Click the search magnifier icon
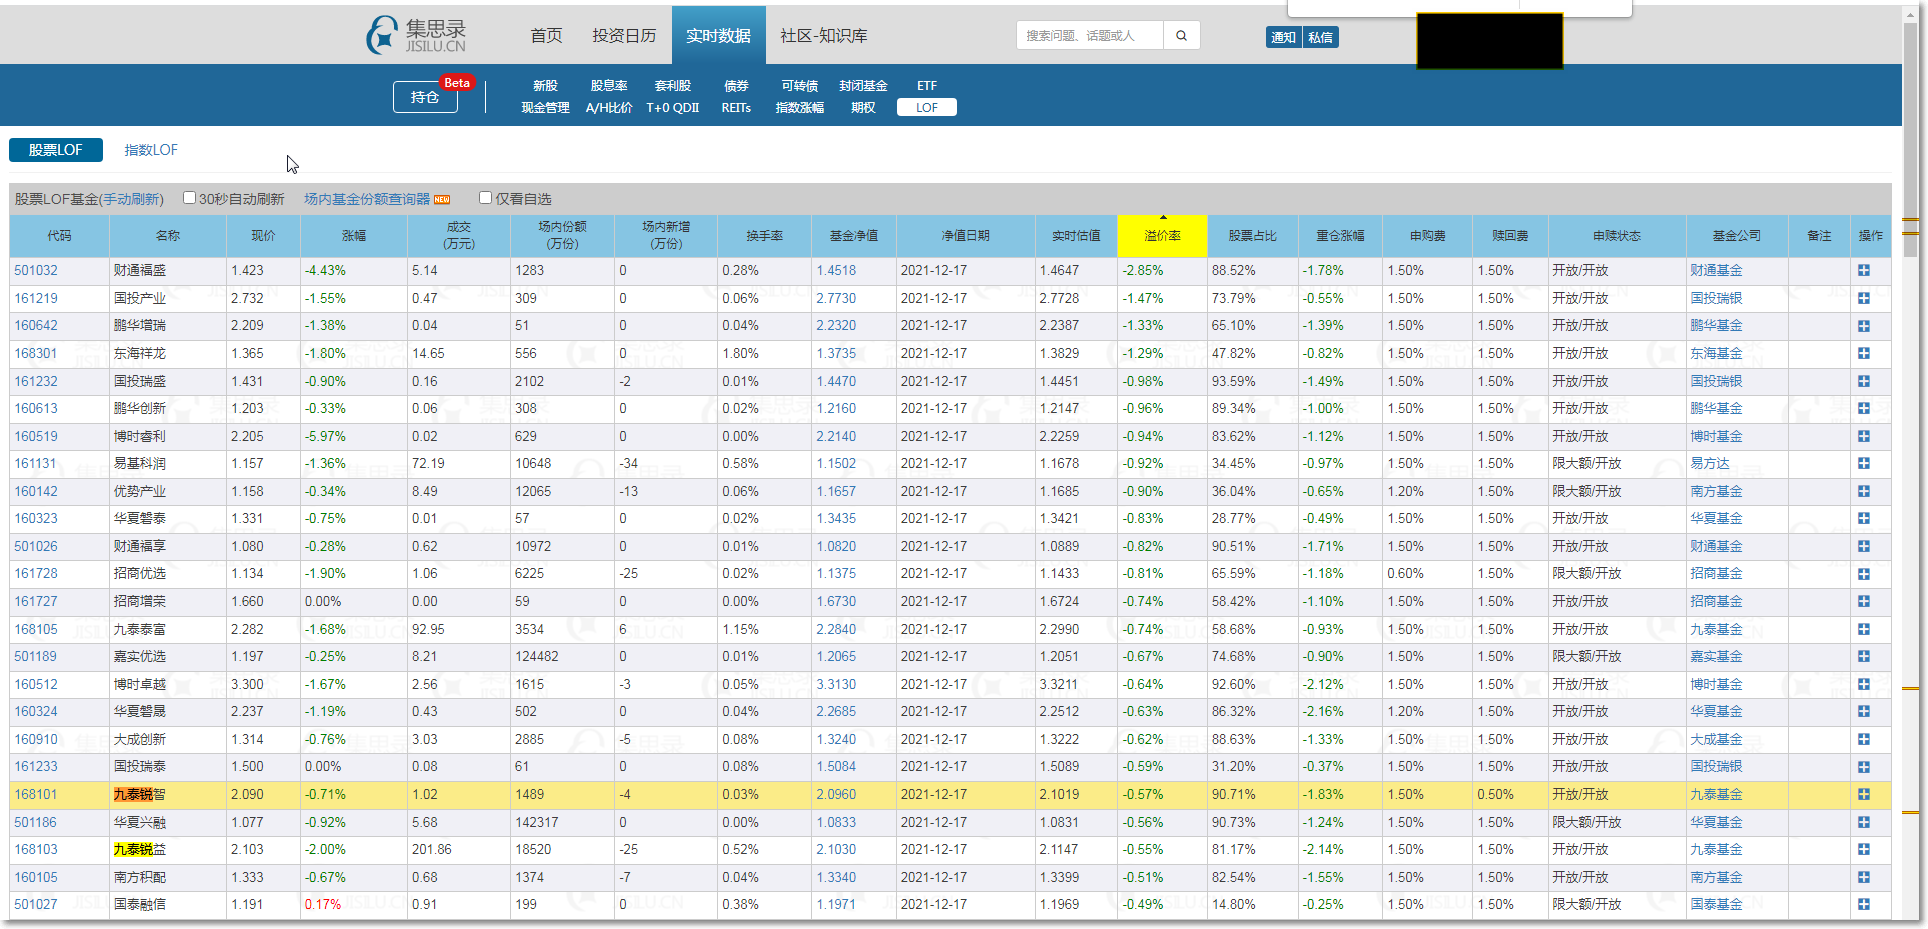 click(1181, 36)
